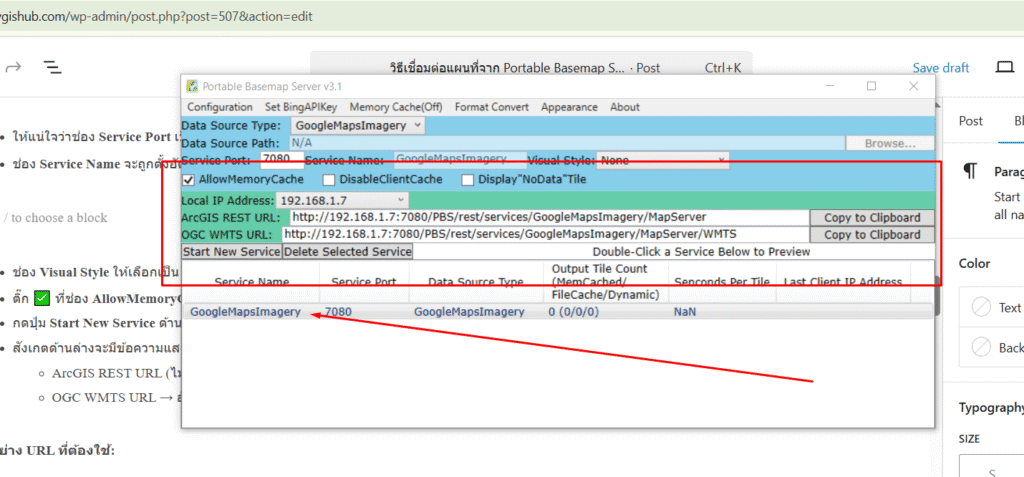Click the Service Port field
Screen dimensions: 1024x477
click(282, 159)
